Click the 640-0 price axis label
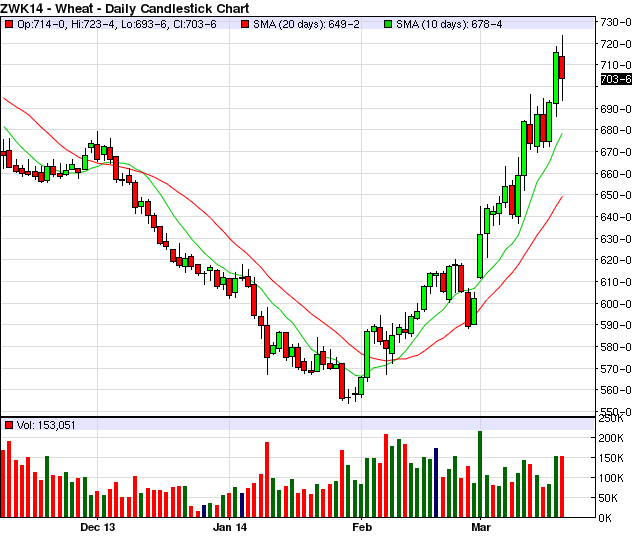This screenshot has height=536, width=640. [616, 217]
